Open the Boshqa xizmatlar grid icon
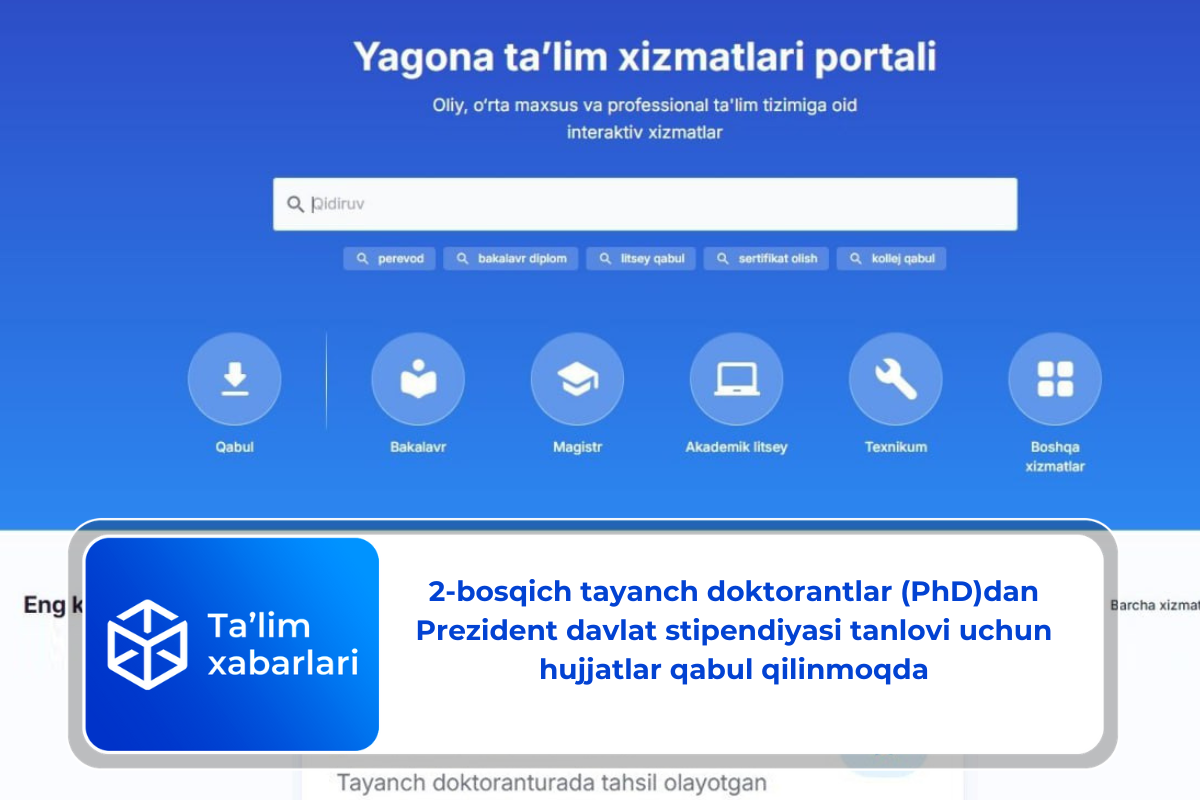 [x=1054, y=379]
